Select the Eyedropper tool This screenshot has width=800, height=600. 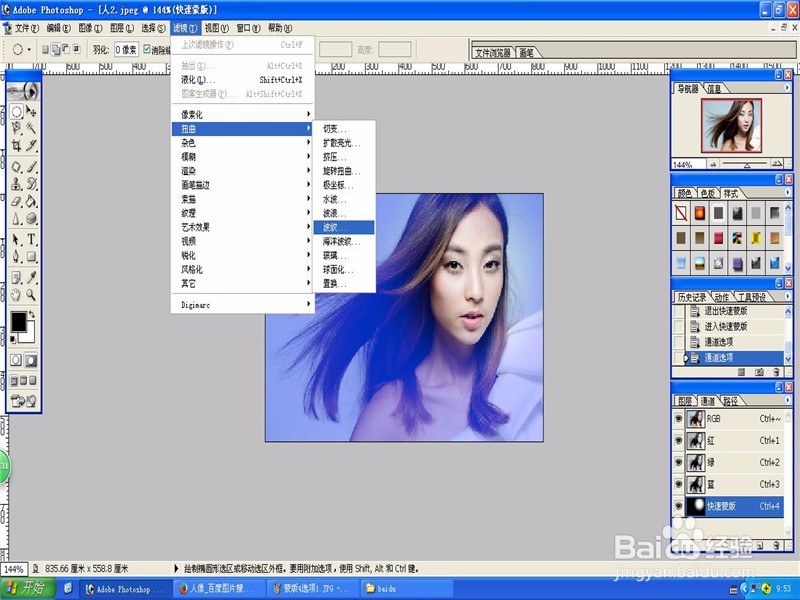31,277
